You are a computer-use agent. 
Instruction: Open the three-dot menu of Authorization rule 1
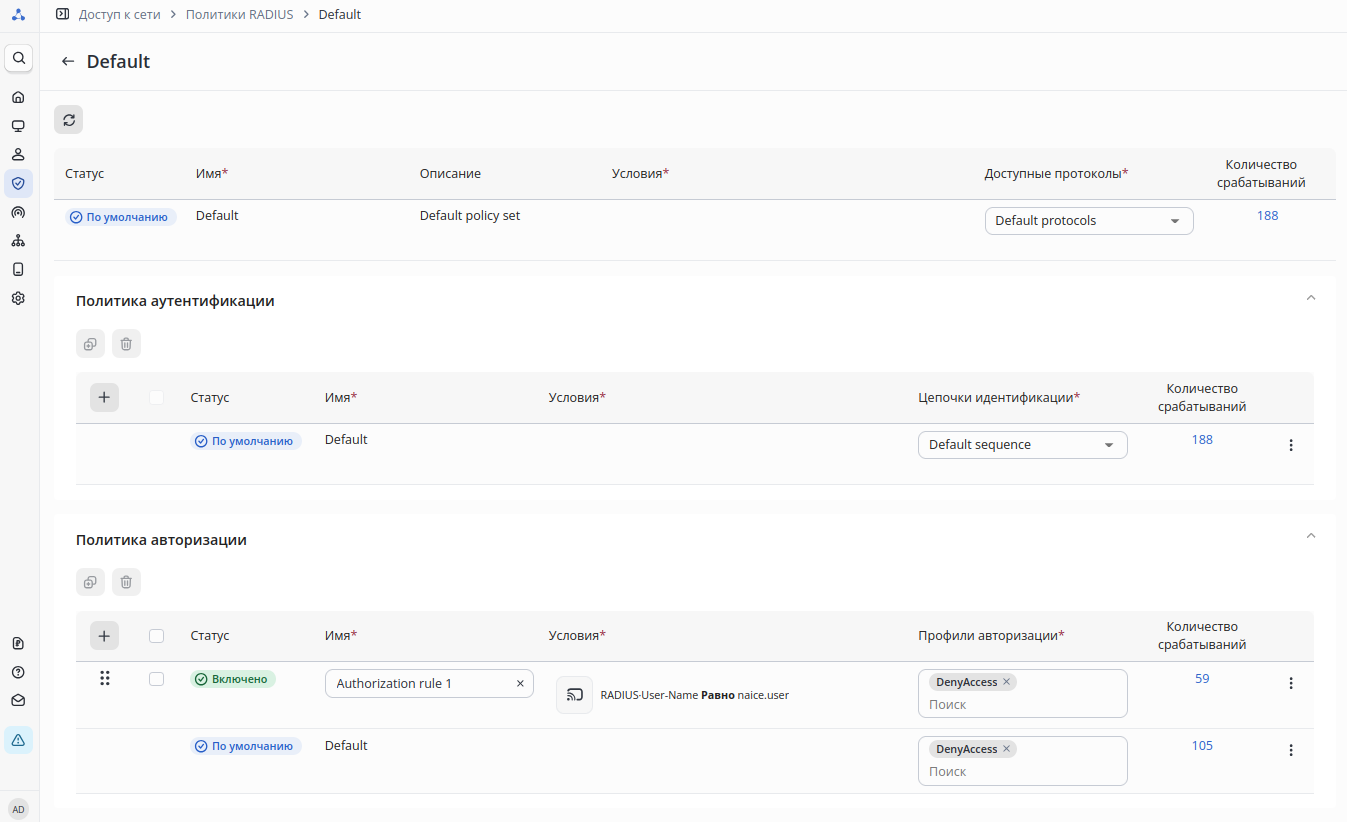pos(1290,684)
